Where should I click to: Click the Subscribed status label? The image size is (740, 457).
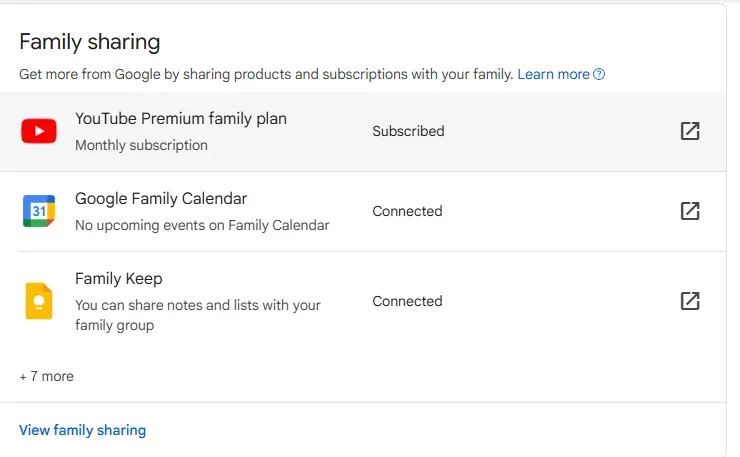coord(408,131)
